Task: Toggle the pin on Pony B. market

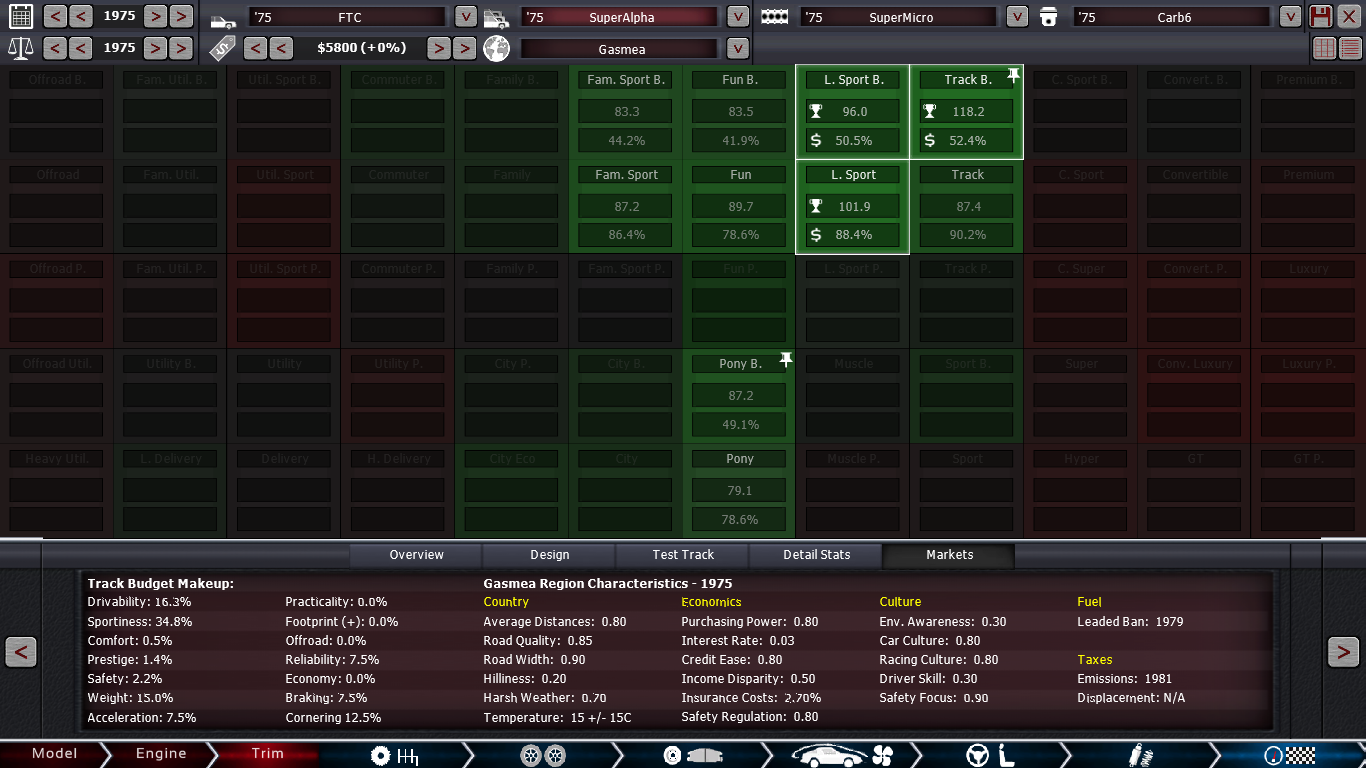Action: click(786, 359)
